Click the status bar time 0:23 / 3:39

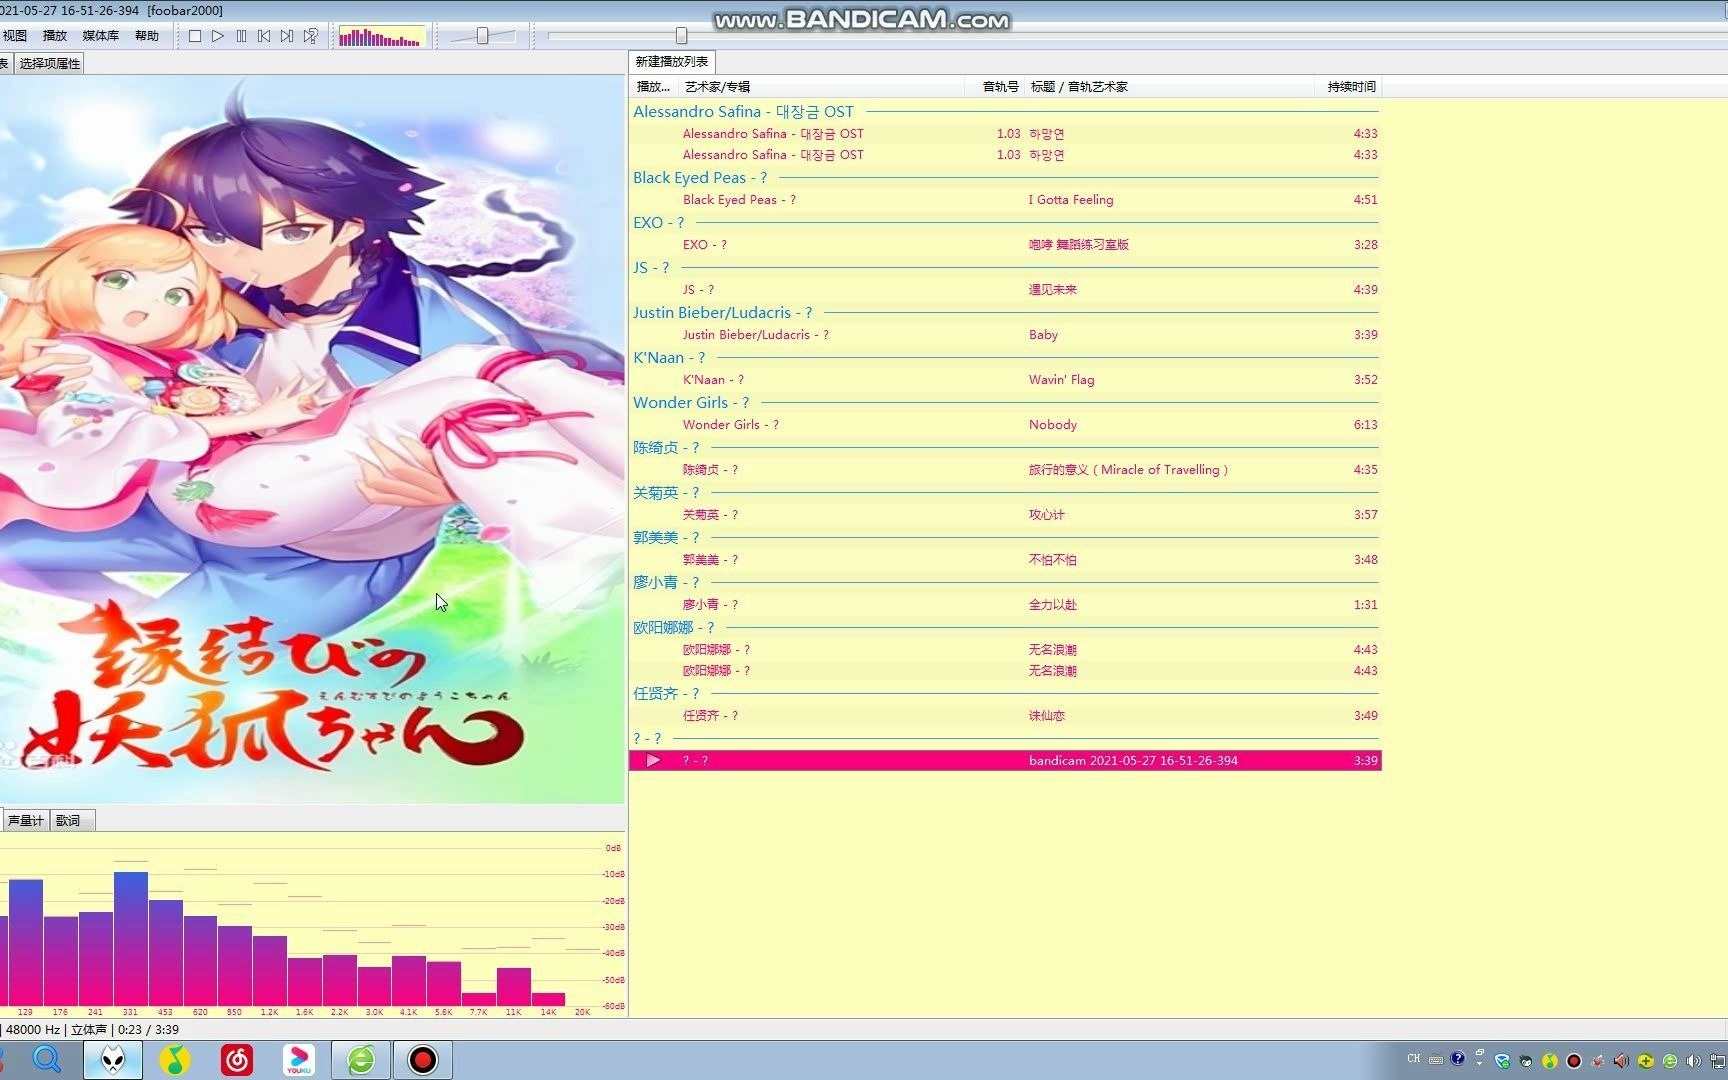[147, 1030]
